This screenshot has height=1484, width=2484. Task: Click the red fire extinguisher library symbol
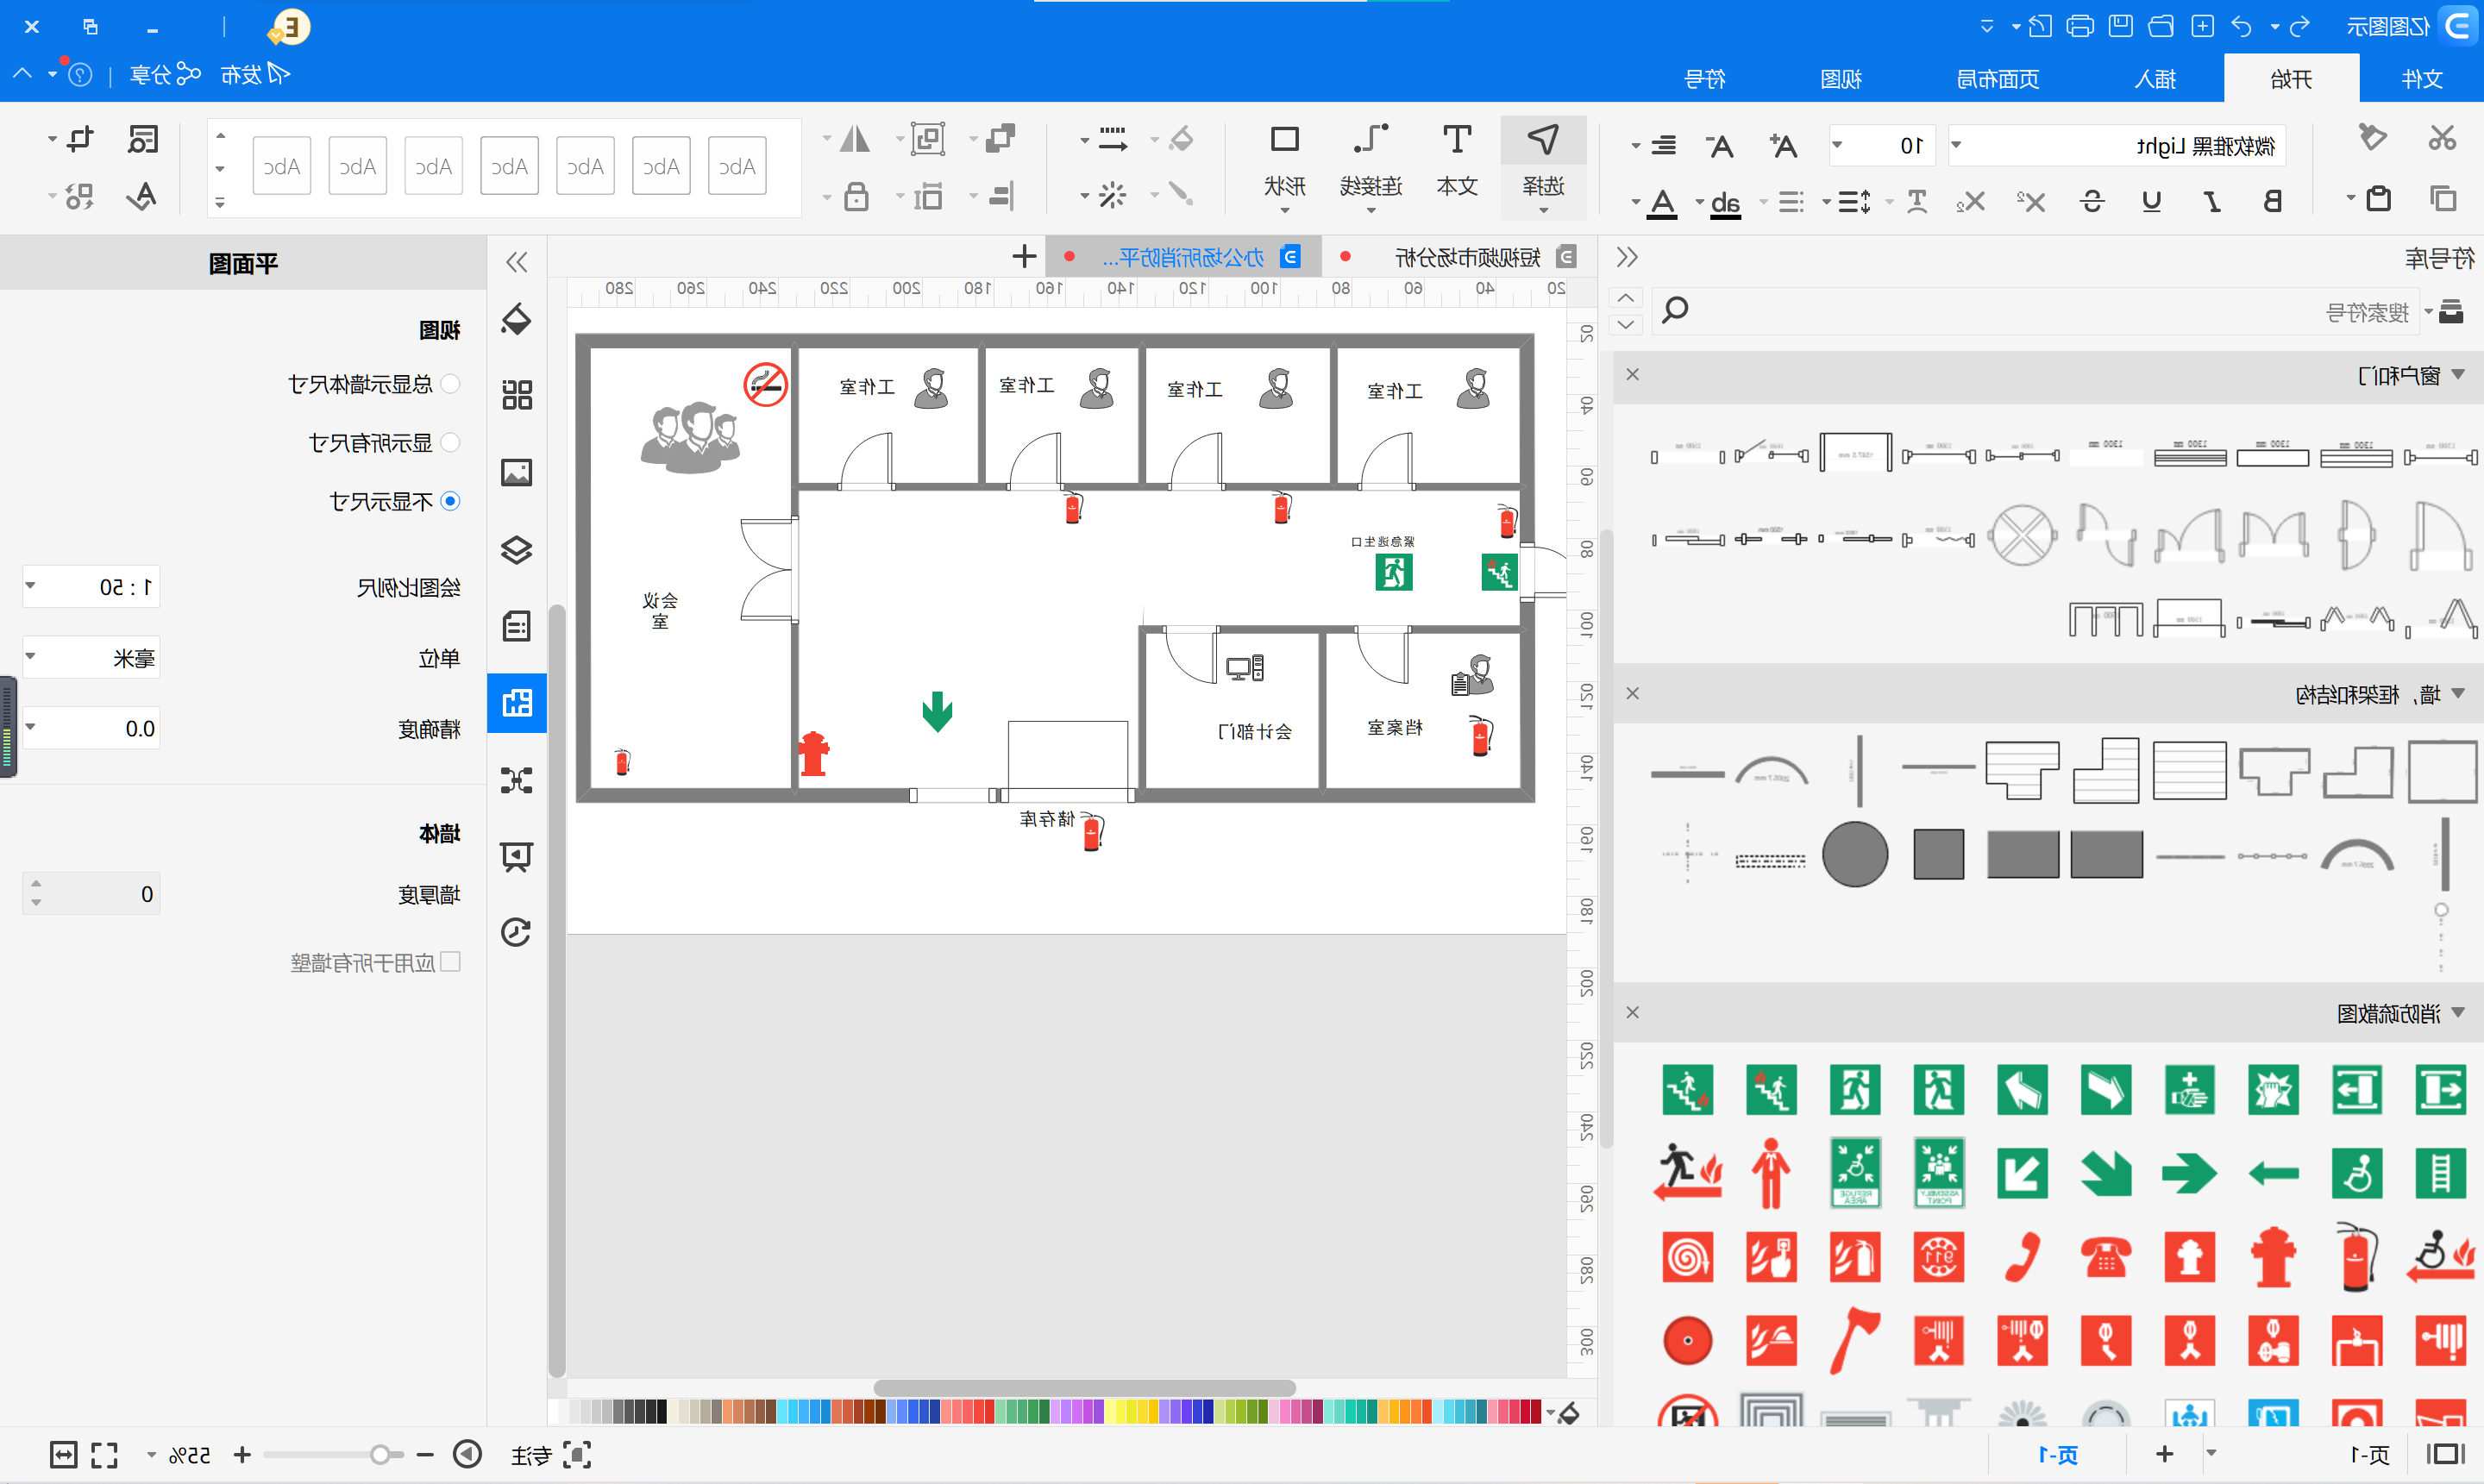coord(2357,1257)
